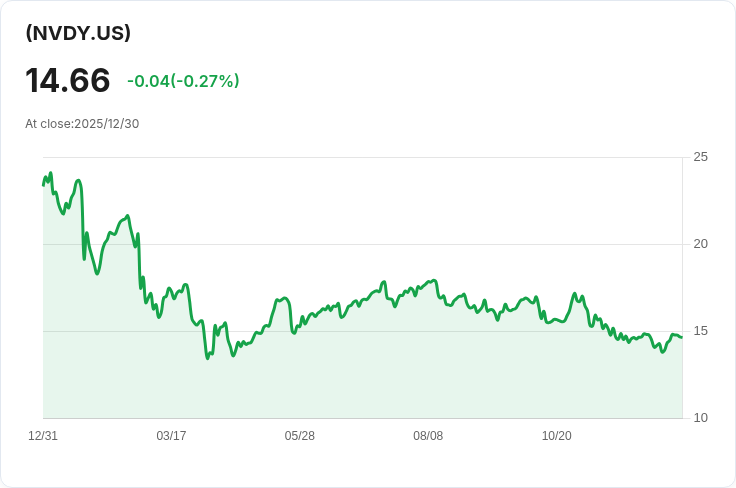Click the price line directly above 03/17

pos(171,292)
